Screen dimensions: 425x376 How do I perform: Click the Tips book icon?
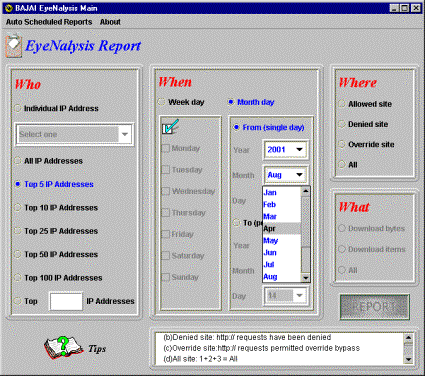click(63, 348)
